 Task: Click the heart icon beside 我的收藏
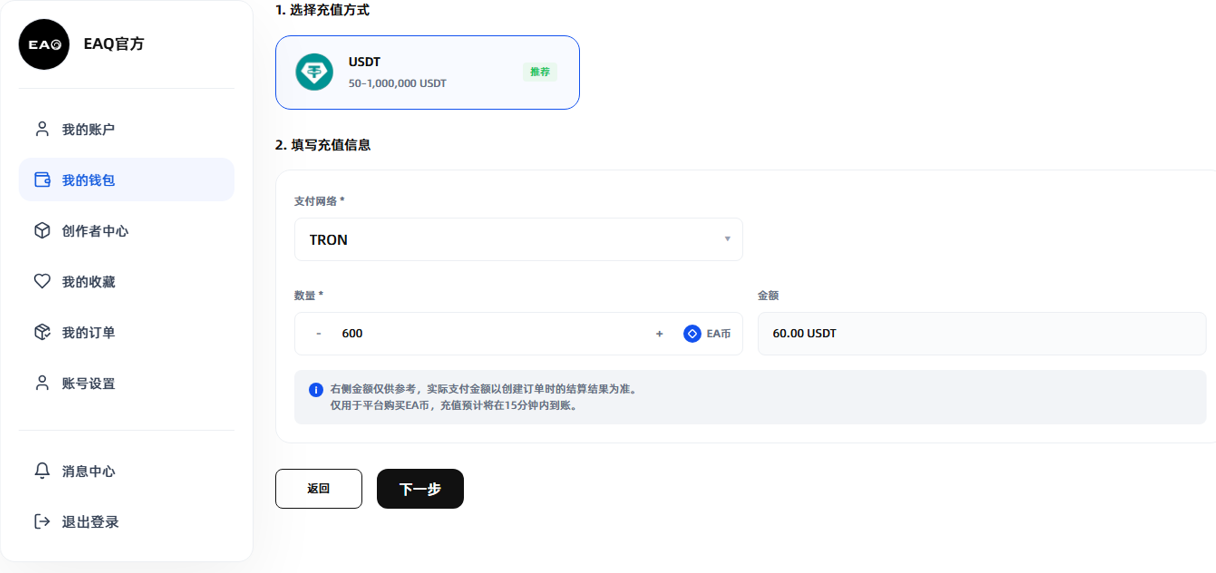pos(42,282)
